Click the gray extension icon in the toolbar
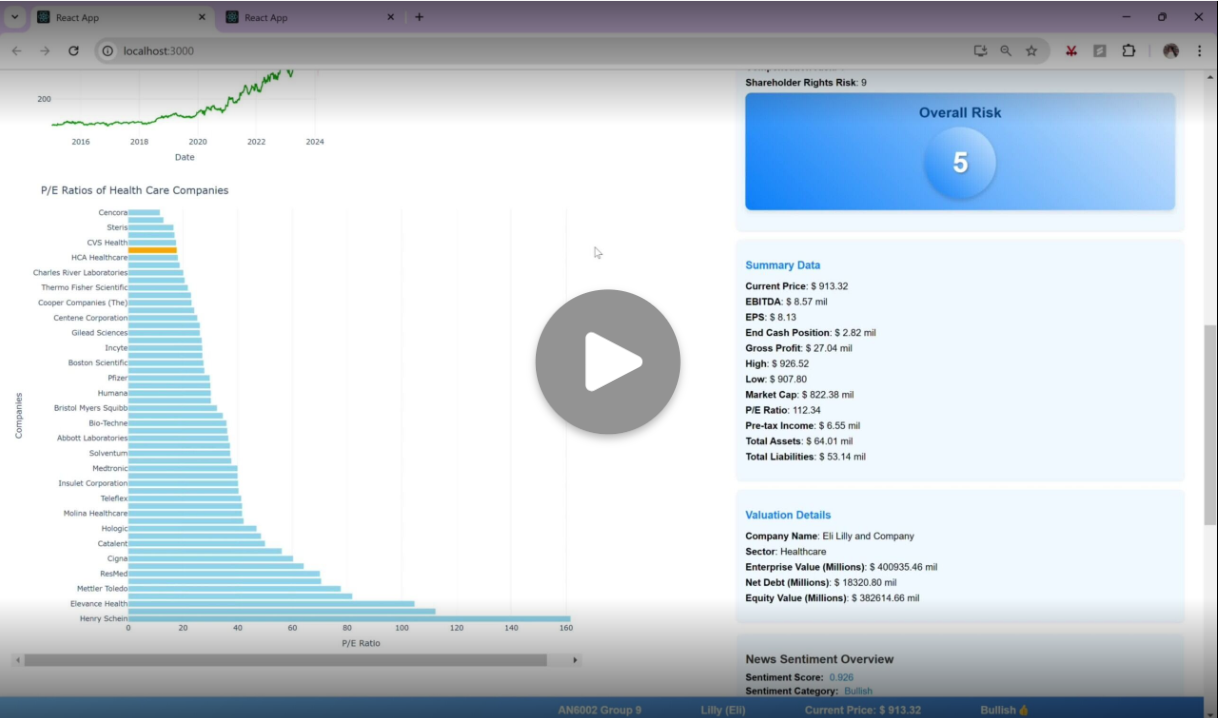Viewport: 1218px width, 718px height. (x=1101, y=51)
